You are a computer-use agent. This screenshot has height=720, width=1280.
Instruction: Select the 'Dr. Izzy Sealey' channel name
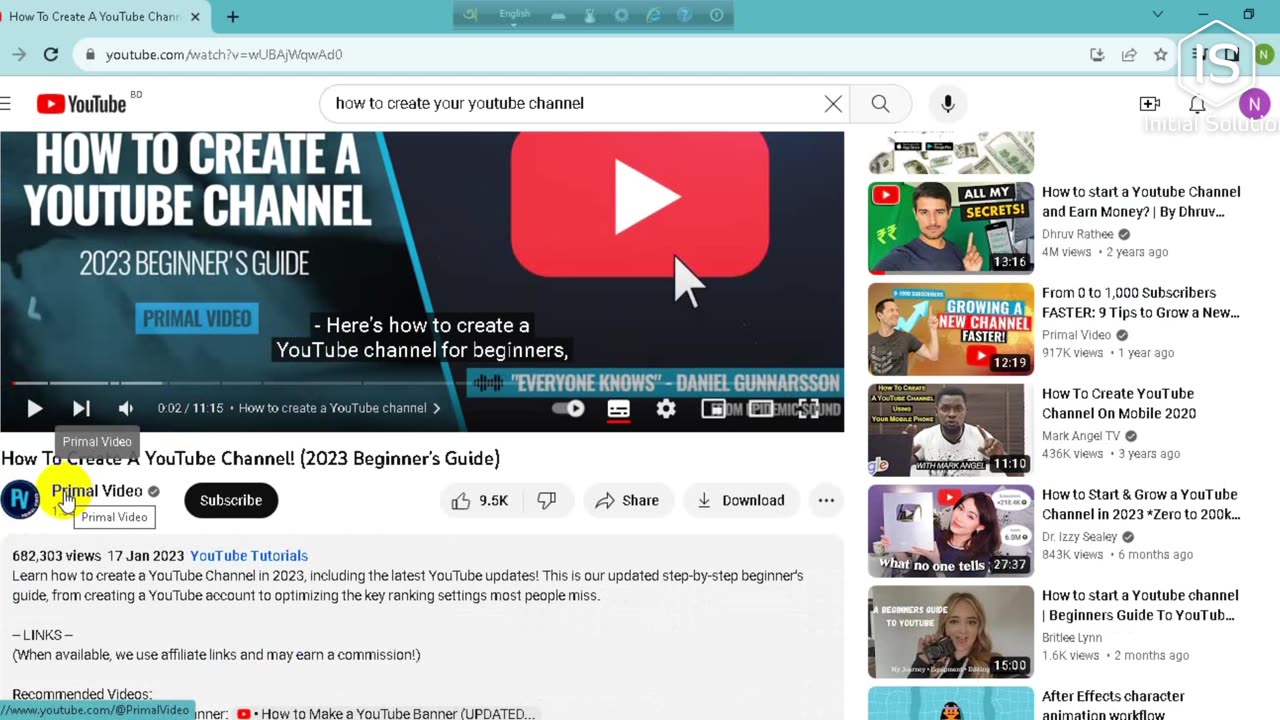(x=1079, y=537)
